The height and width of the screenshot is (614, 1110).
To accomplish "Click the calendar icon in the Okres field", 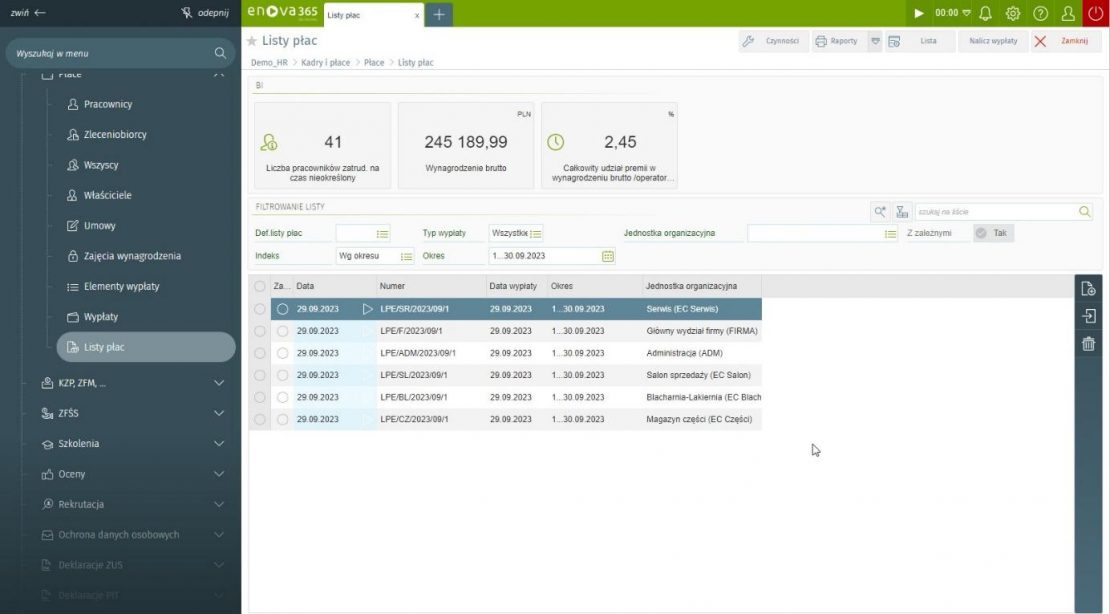I will coord(607,256).
